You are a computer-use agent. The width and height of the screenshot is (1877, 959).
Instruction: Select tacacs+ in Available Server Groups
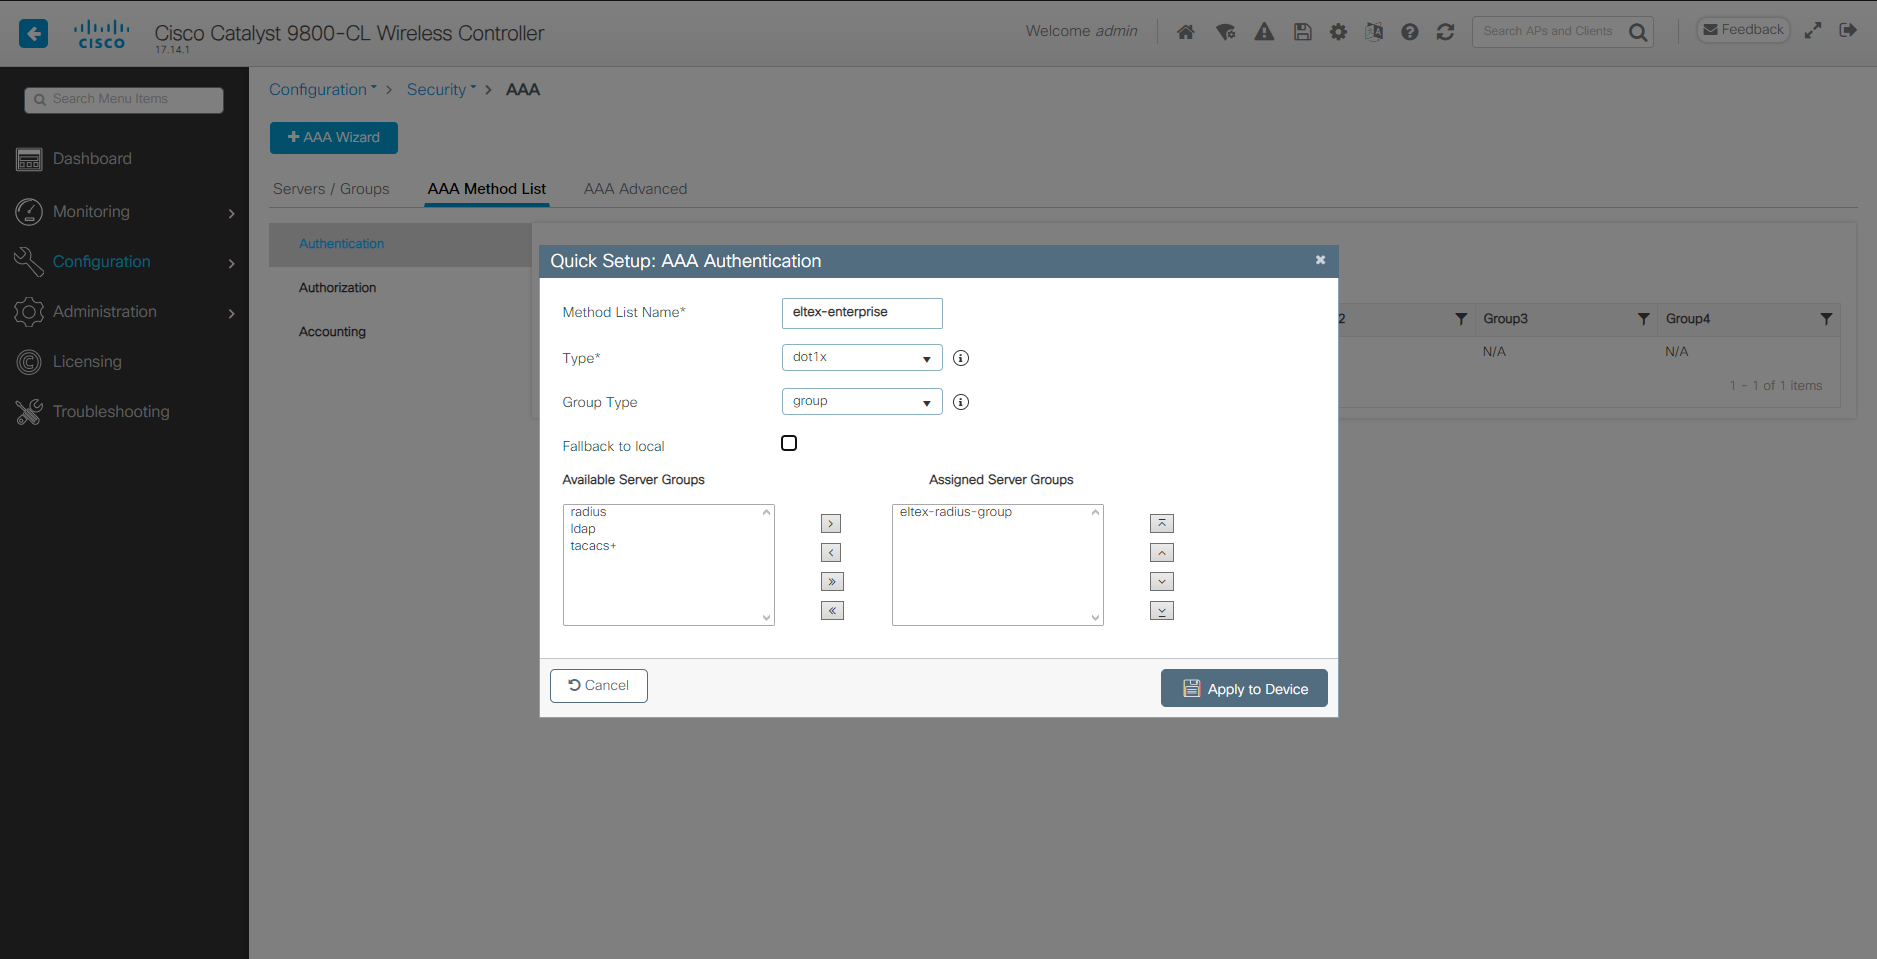[x=593, y=546]
